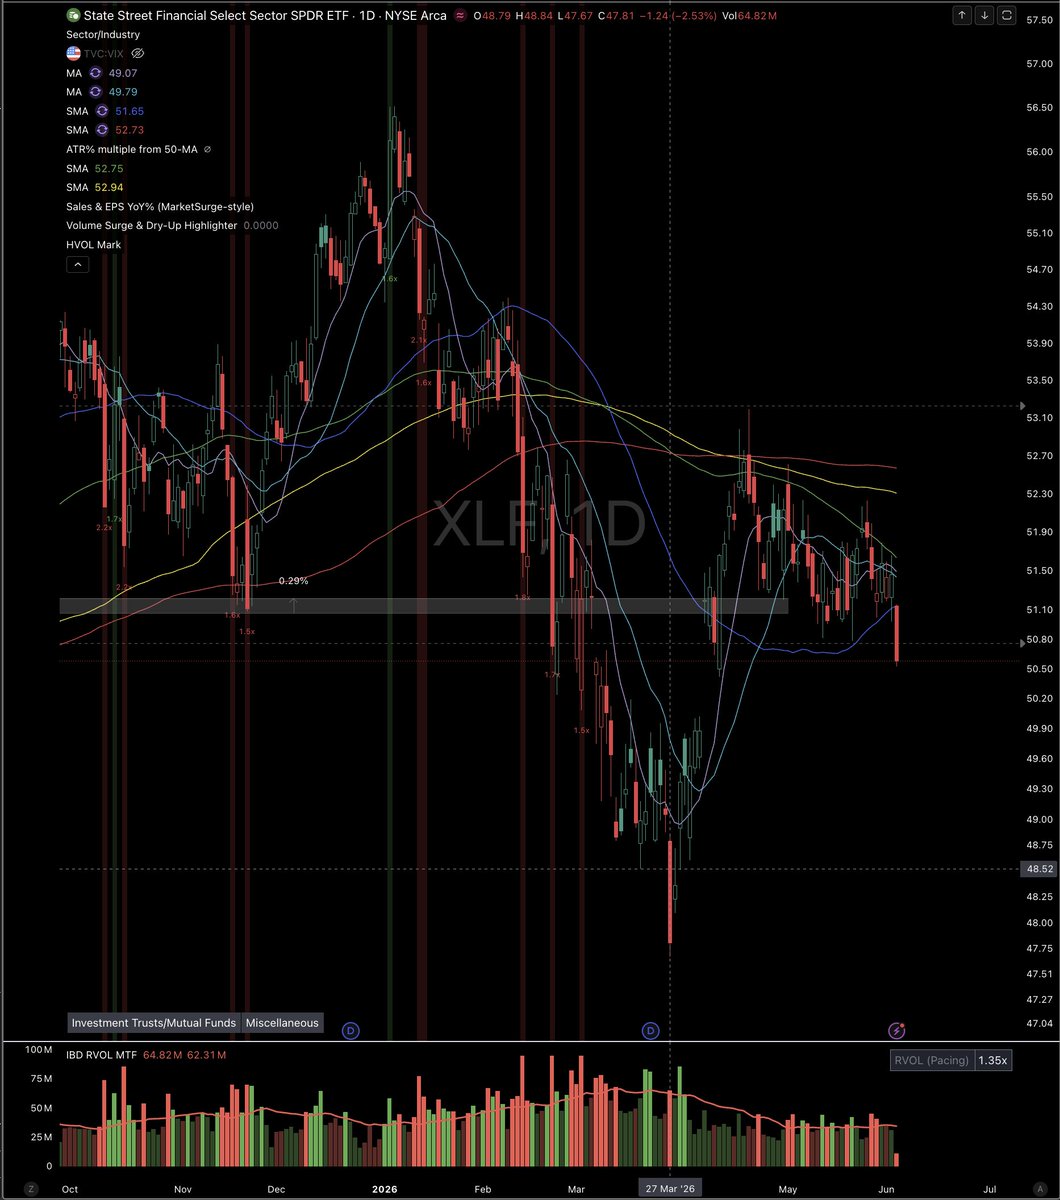This screenshot has width=1060, height=1200.
Task: Select the SMA 52.94 indicator label
Action: (x=94, y=187)
